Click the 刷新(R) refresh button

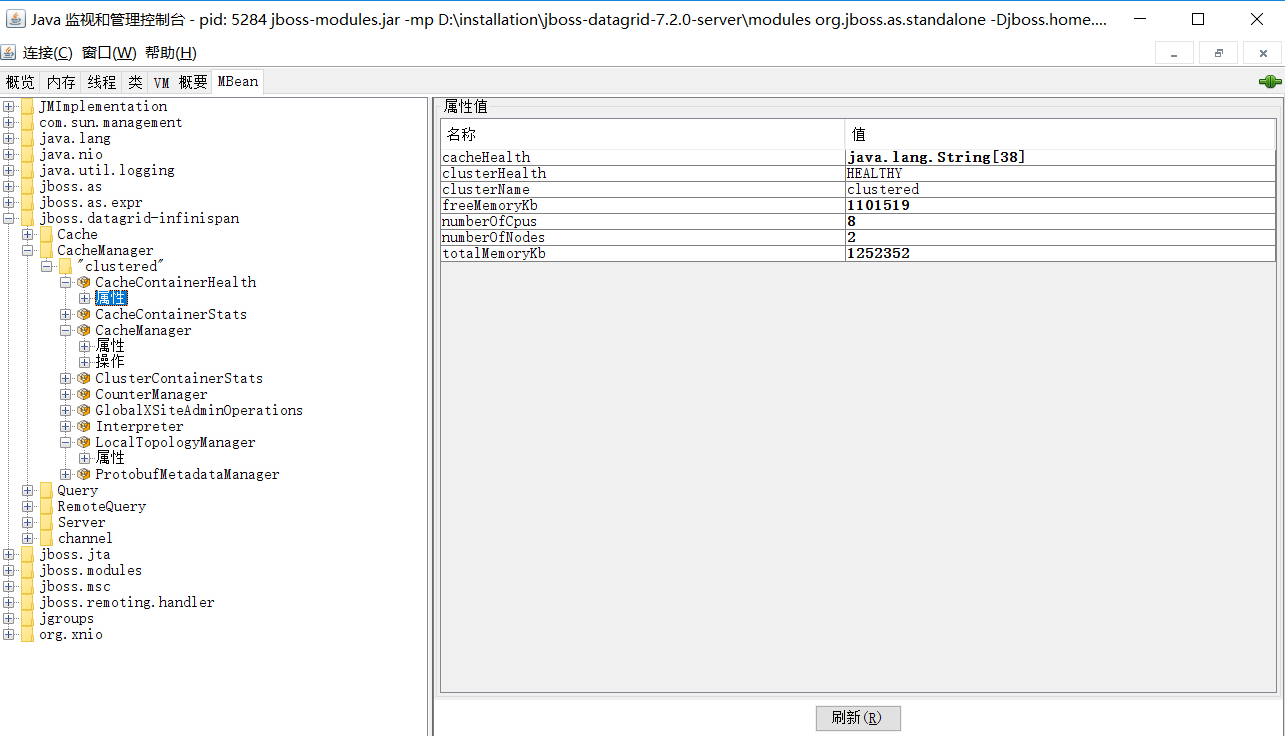[x=858, y=718]
